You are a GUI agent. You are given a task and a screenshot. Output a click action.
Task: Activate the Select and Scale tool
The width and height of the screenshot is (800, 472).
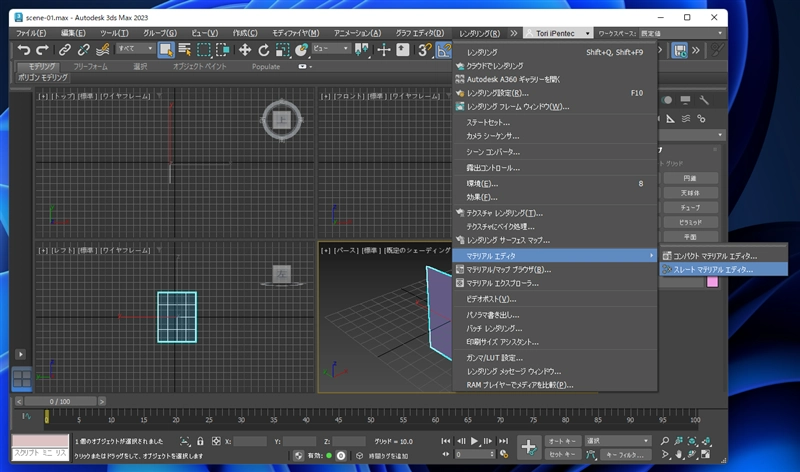pos(282,49)
